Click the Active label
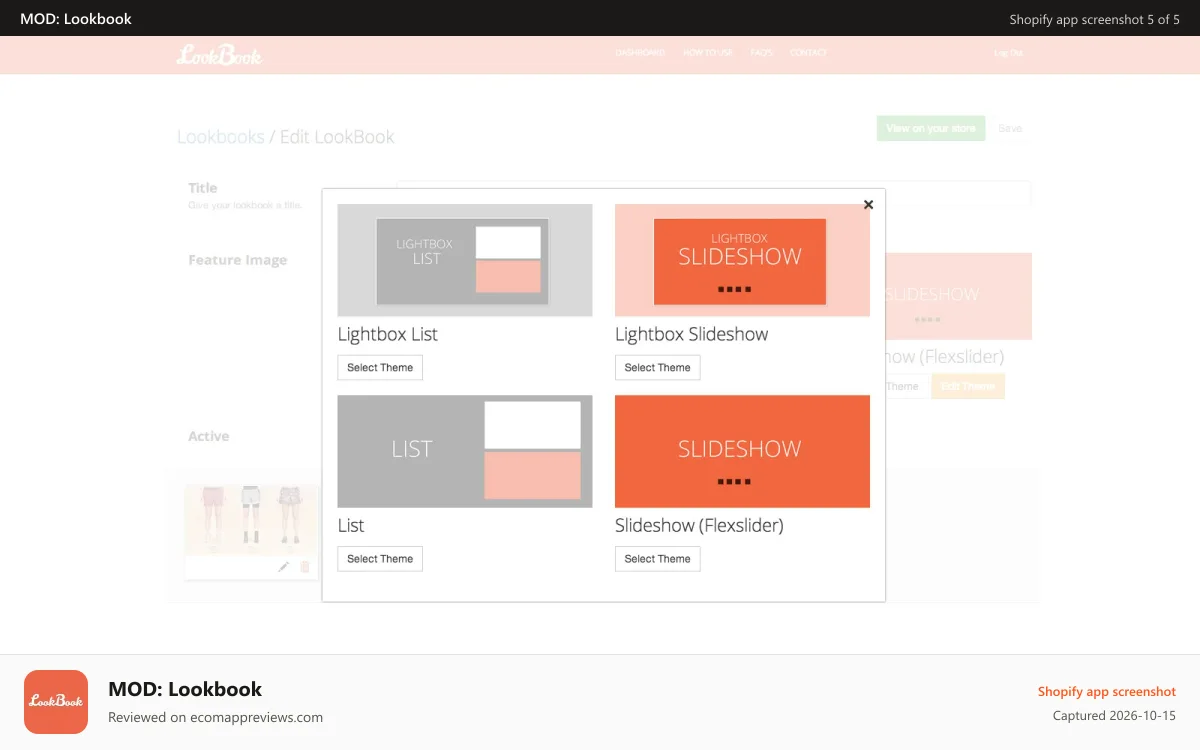Viewport: 1200px width, 750px height. (209, 436)
